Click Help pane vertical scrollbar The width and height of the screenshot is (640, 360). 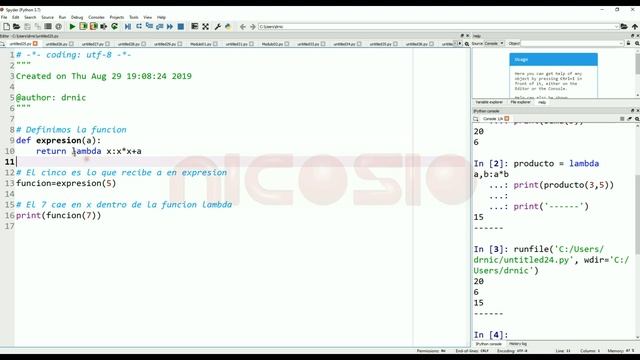(638, 64)
